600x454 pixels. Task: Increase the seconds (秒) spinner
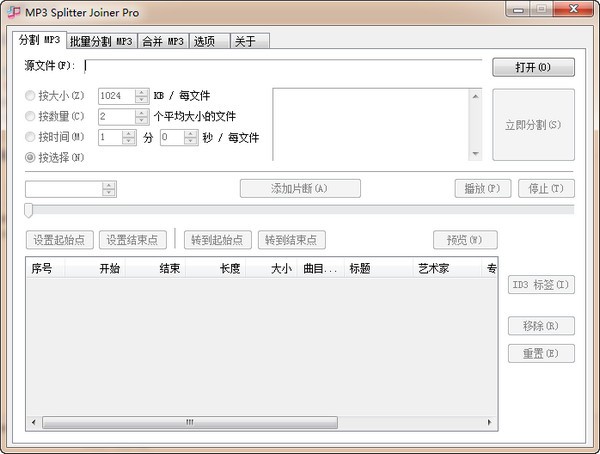pyautogui.click(x=191, y=134)
